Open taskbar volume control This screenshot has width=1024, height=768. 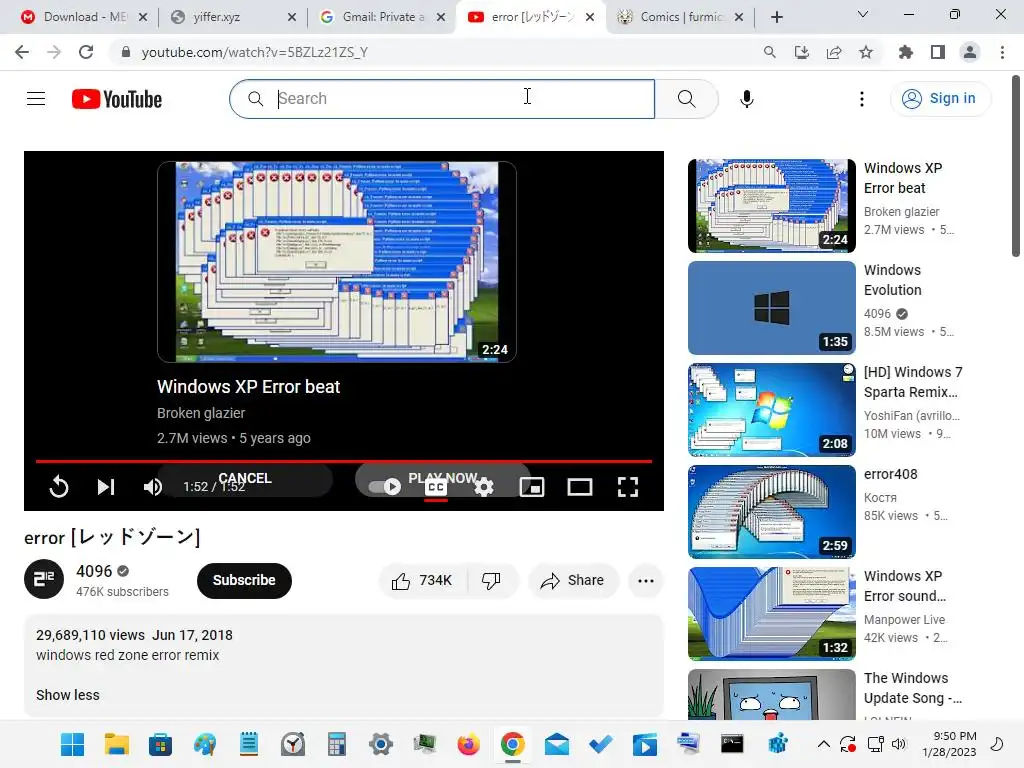[900, 744]
